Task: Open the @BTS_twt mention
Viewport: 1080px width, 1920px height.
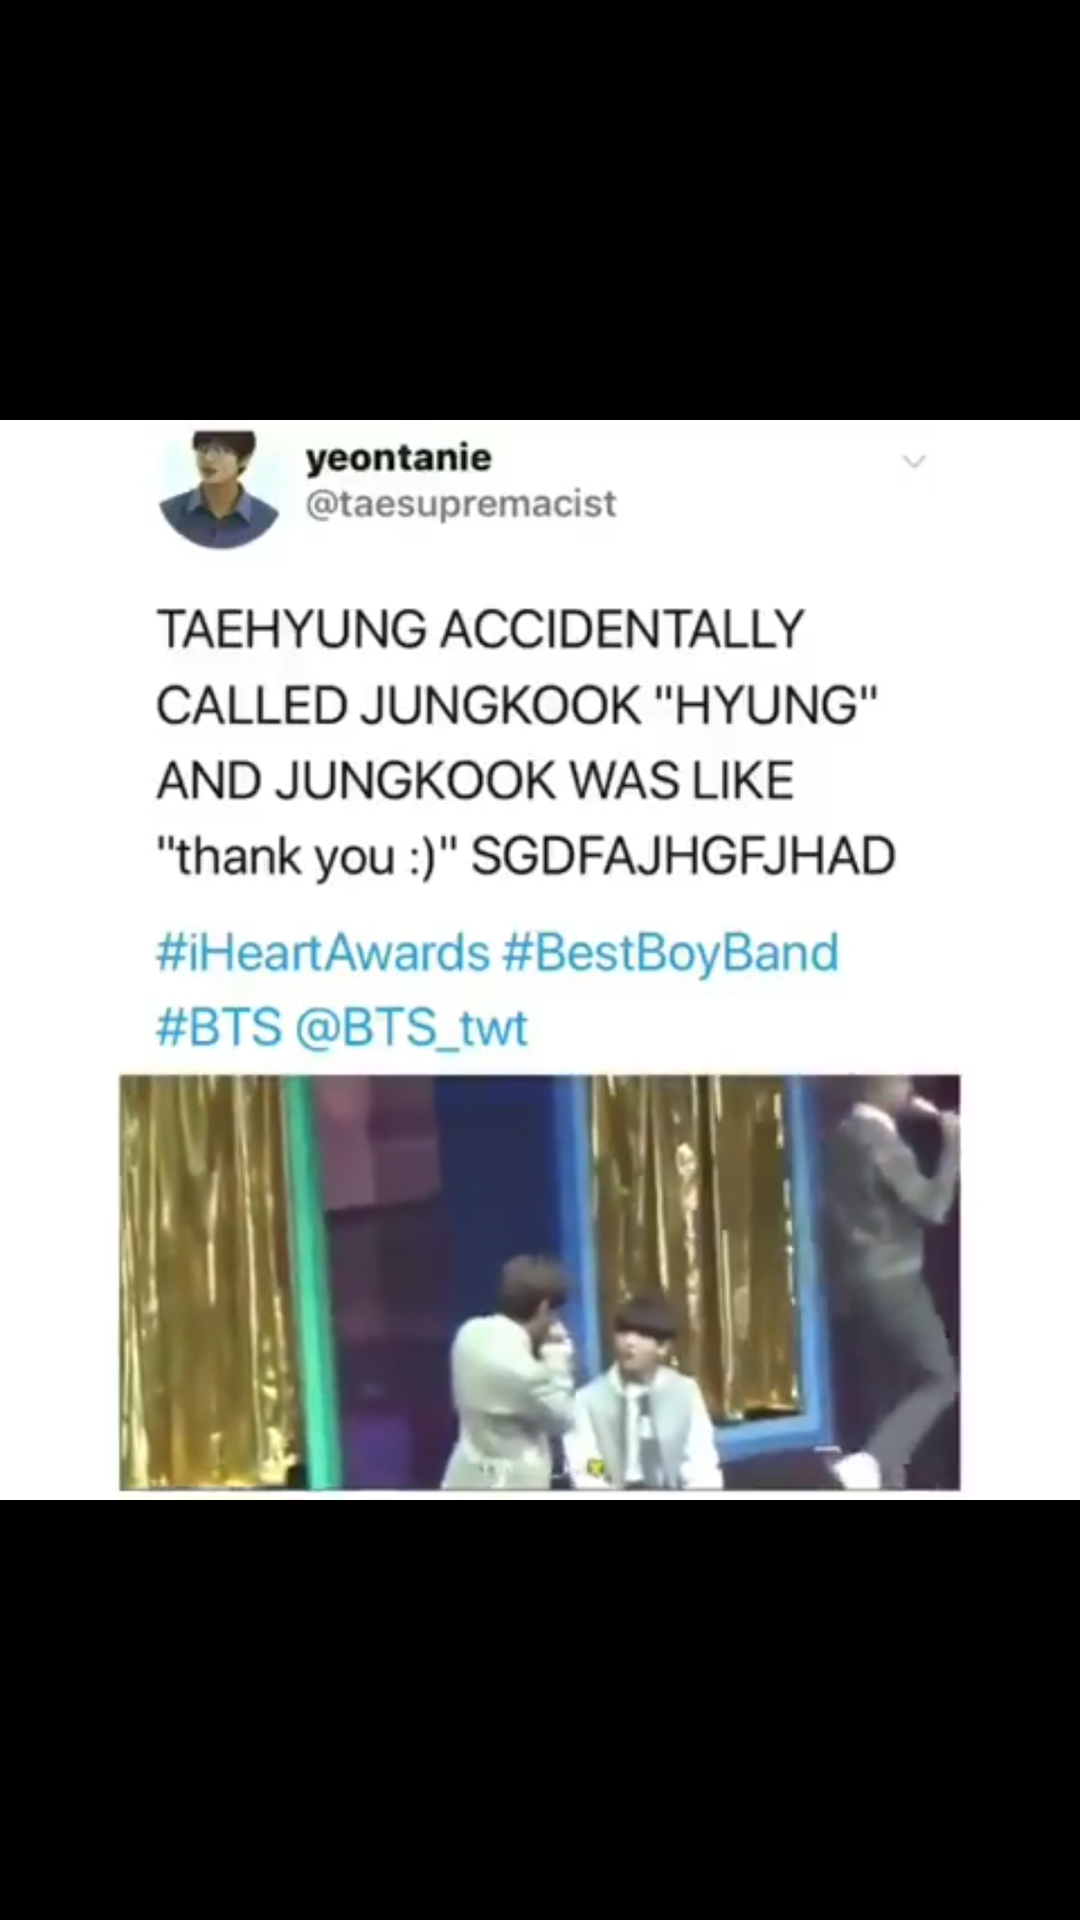Action: 411,1027
